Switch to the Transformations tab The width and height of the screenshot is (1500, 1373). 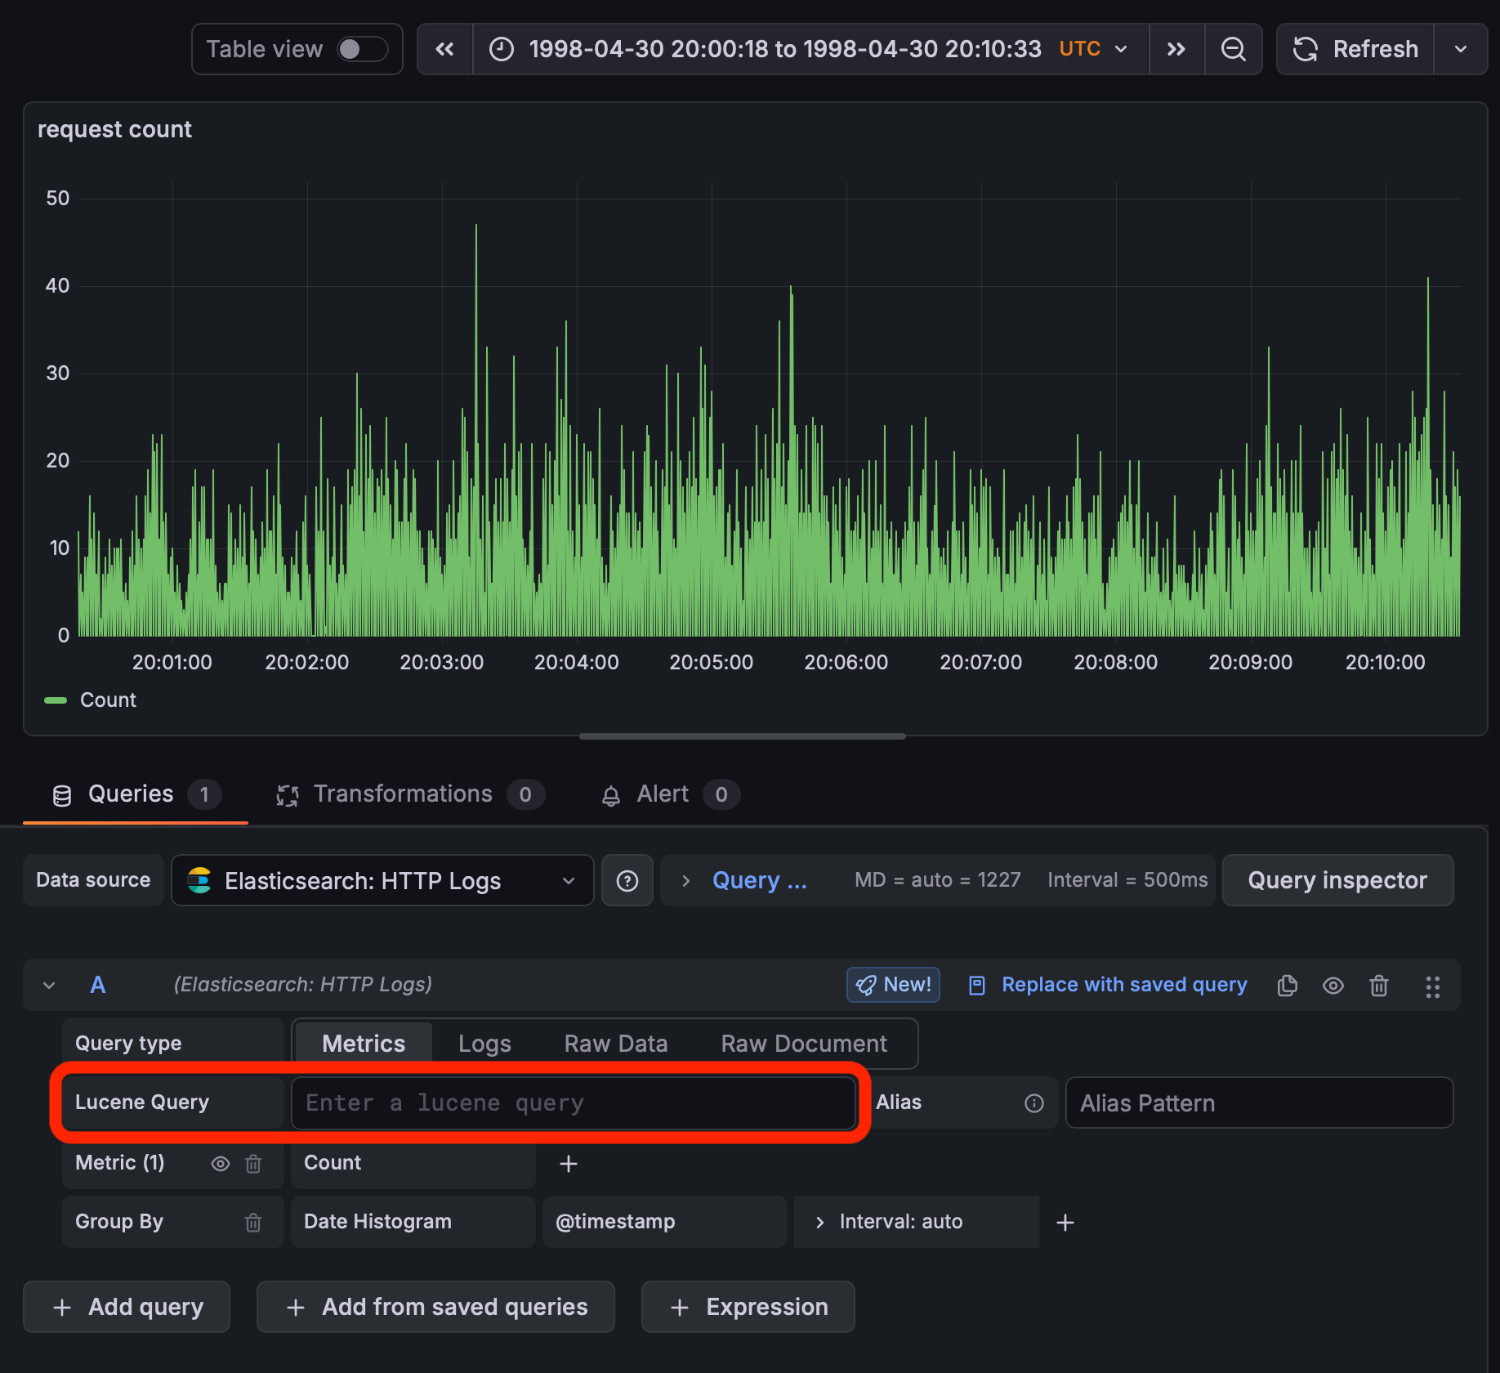pyautogui.click(x=403, y=794)
